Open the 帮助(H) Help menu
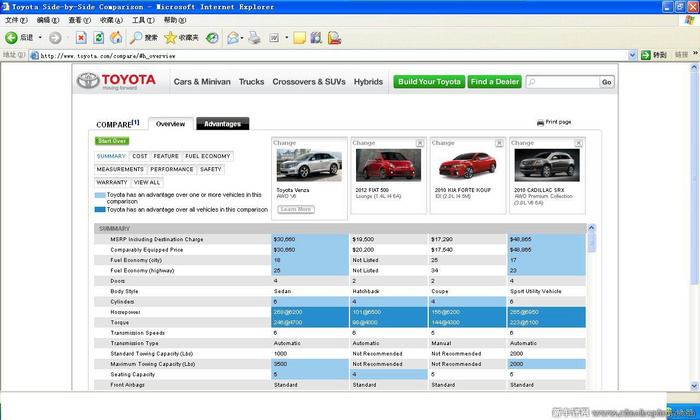Screen dimensions: 700x420 (x=175, y=20)
